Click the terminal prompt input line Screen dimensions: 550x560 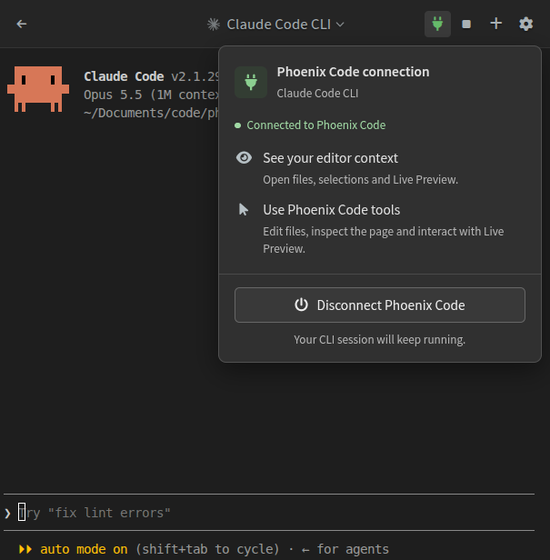click(x=269, y=513)
